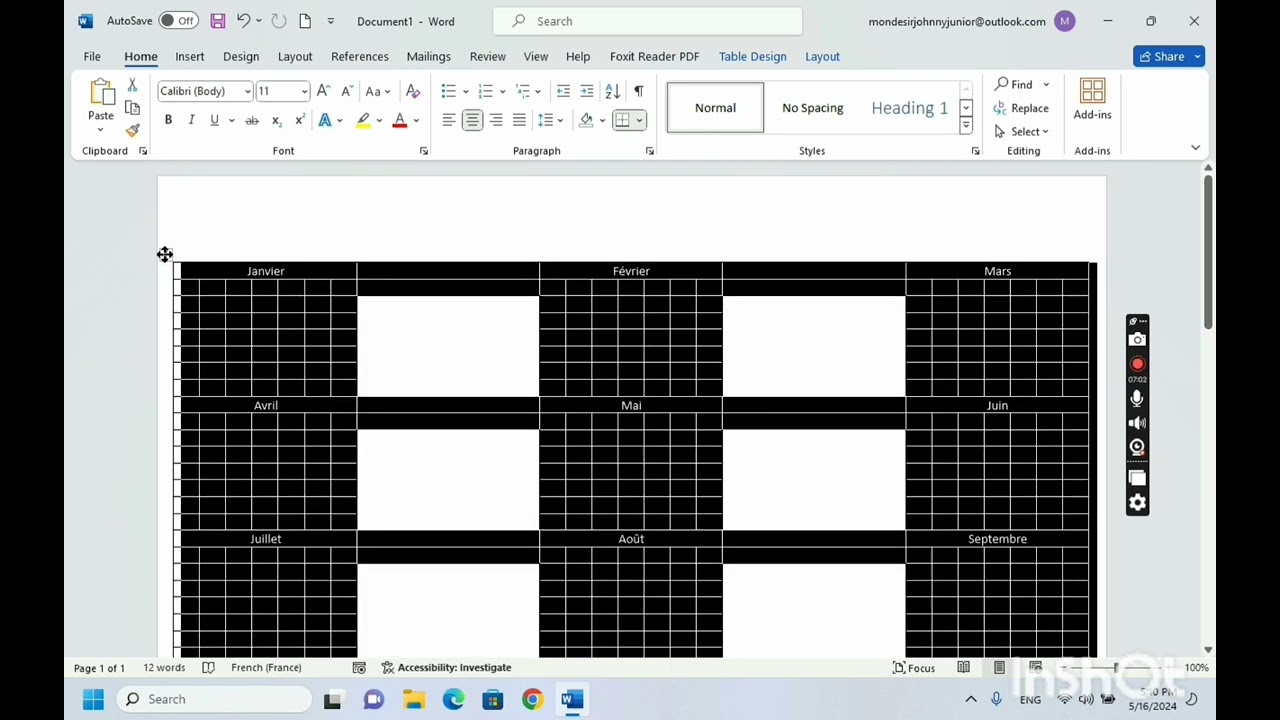Cut selection with scissors icon

(x=132, y=86)
